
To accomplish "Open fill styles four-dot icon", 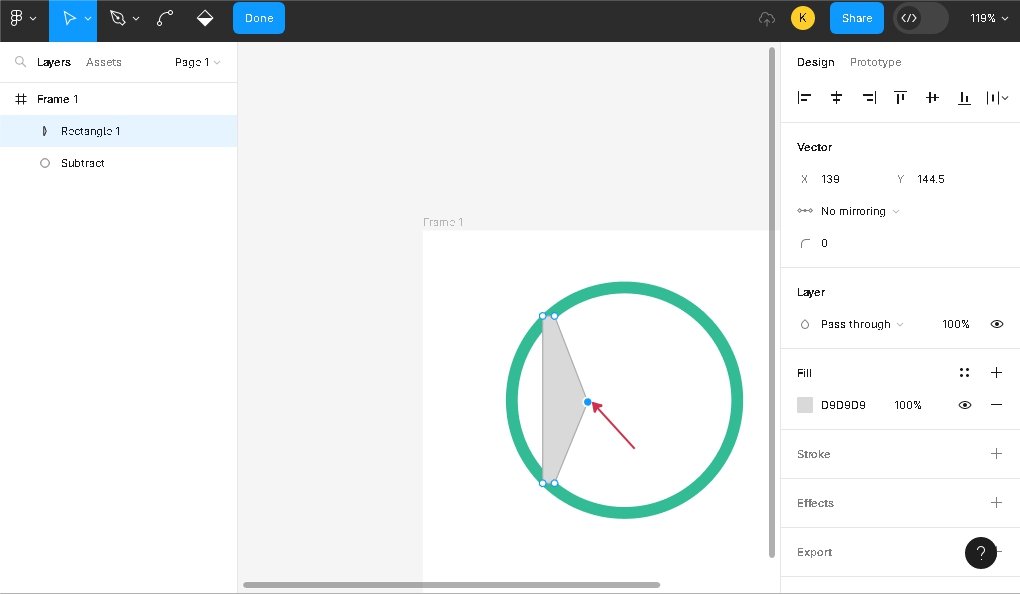I will (x=964, y=373).
